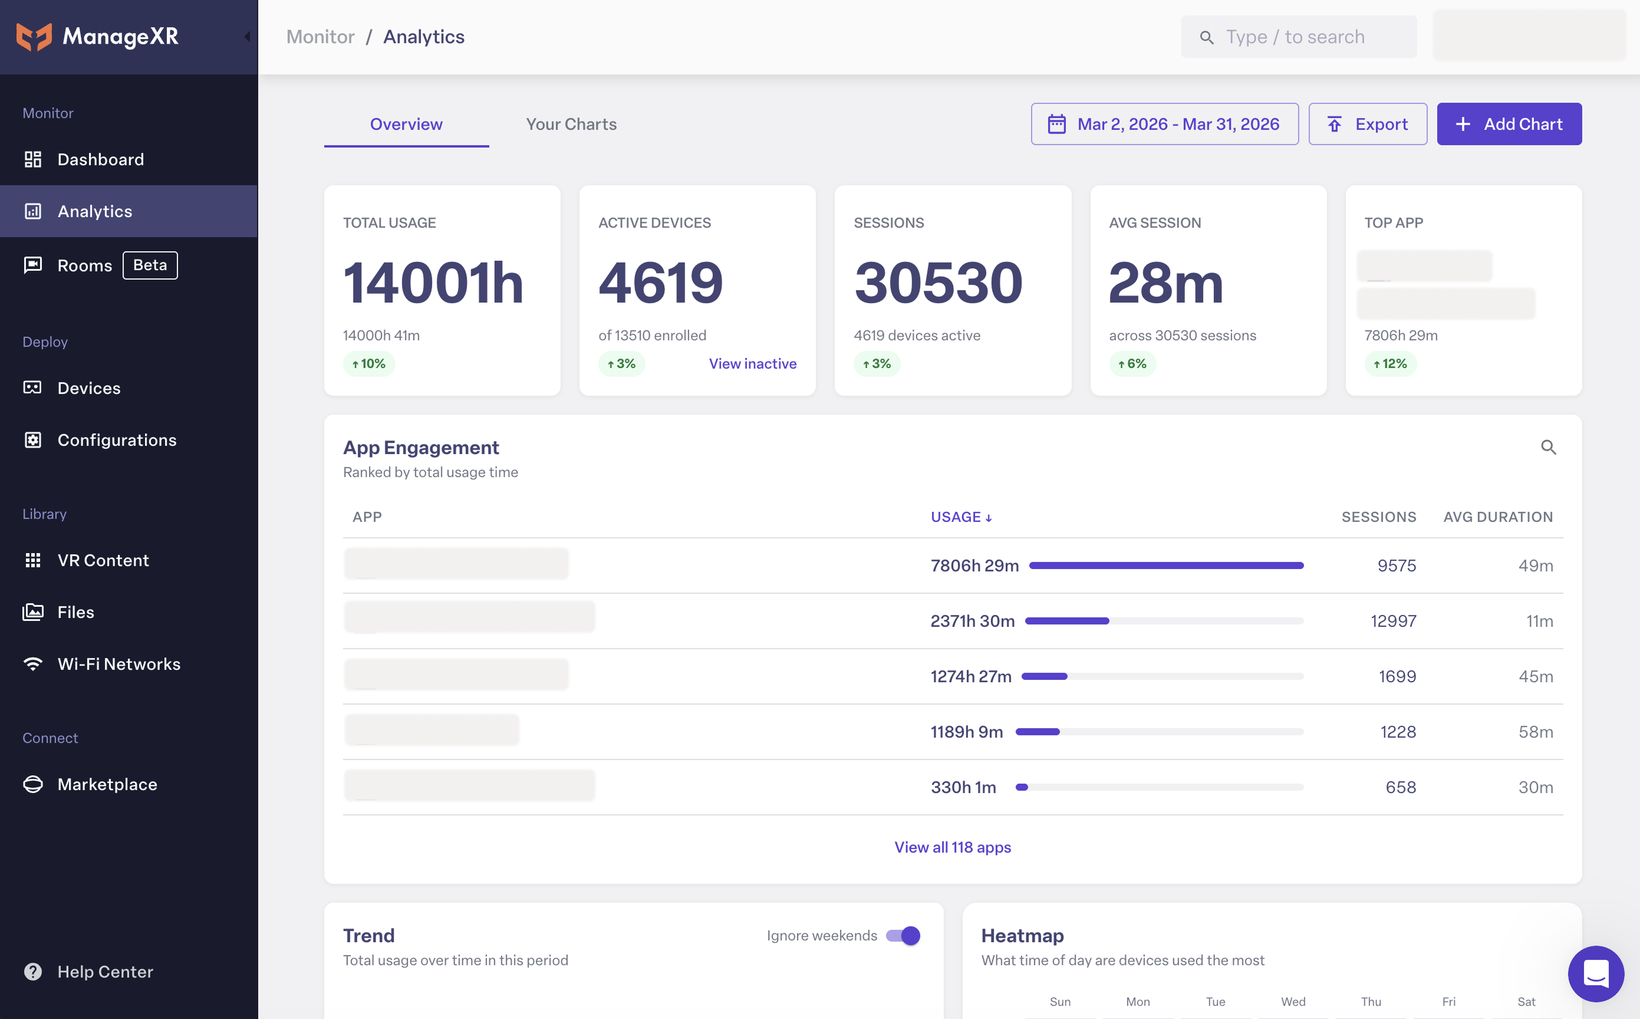Click the Type / to search field

pos(1299,37)
